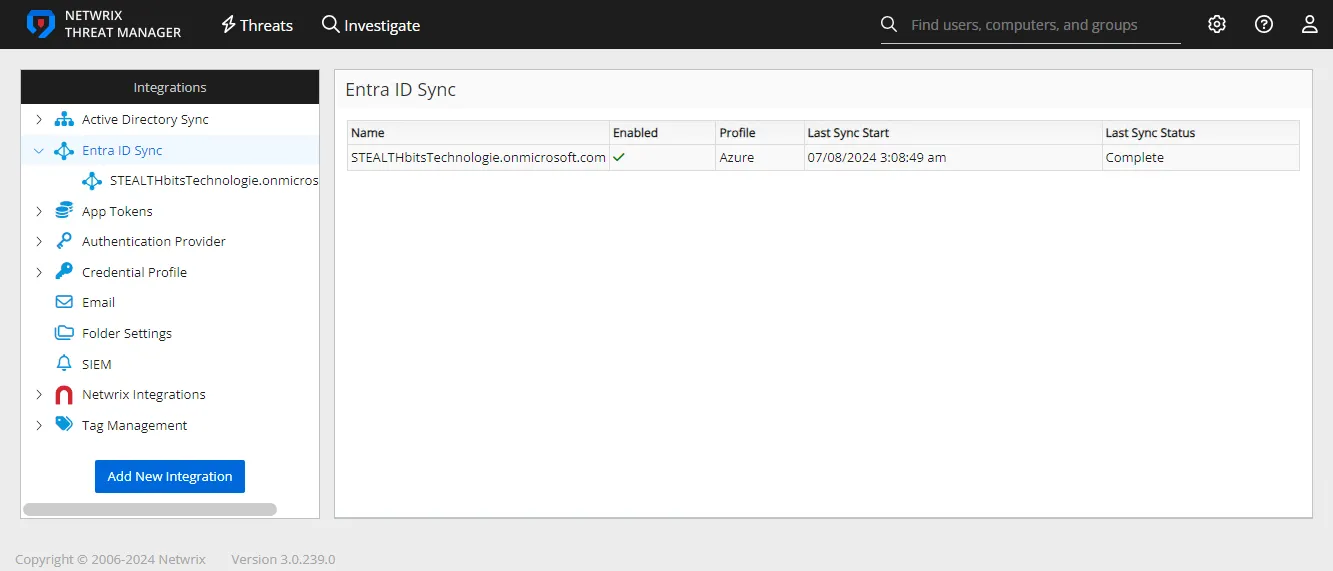Screen dimensions: 1333x571
Task: Click the App Tokens coin stack icon
Action: [x=64, y=211]
